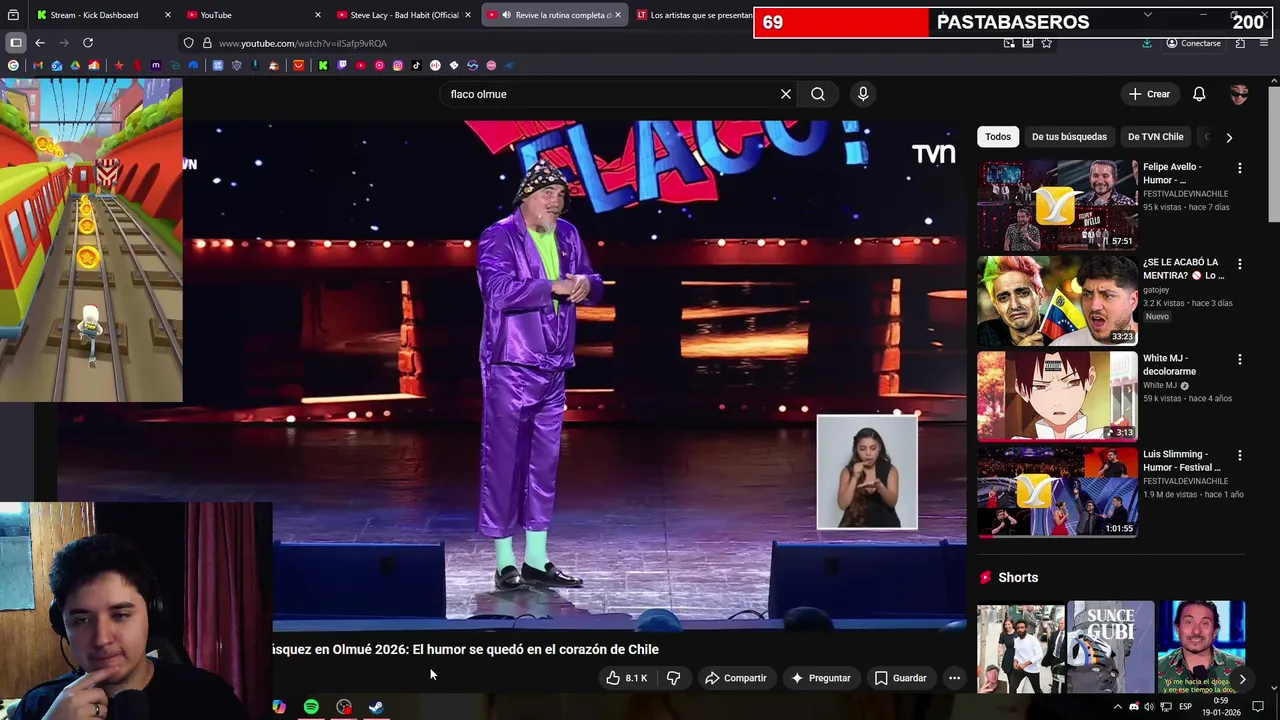Open the Firefox sidebar toggle button
1280x720 pixels.
pyautogui.click(x=15, y=43)
